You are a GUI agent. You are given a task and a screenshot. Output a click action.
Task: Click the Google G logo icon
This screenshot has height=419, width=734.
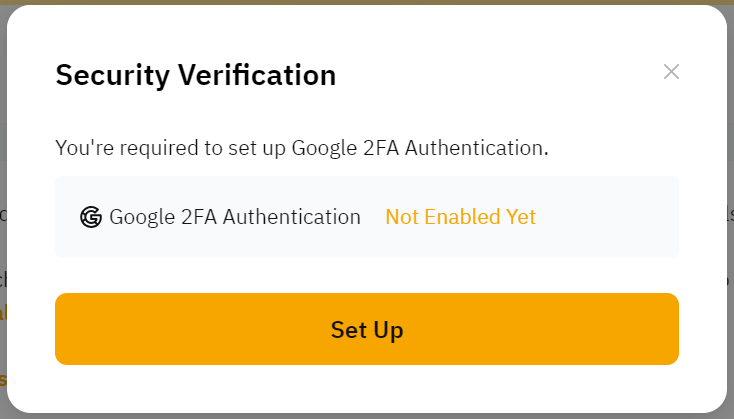pos(91,217)
